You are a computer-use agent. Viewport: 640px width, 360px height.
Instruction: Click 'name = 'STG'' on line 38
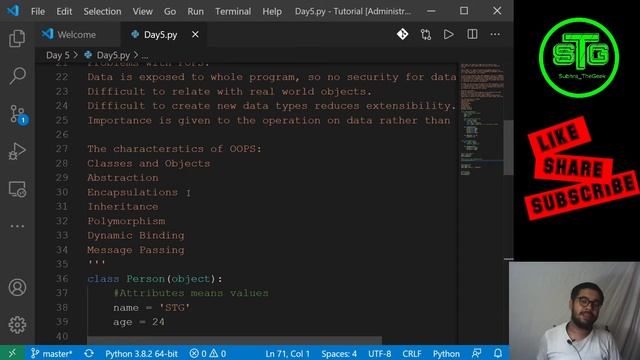(x=151, y=308)
